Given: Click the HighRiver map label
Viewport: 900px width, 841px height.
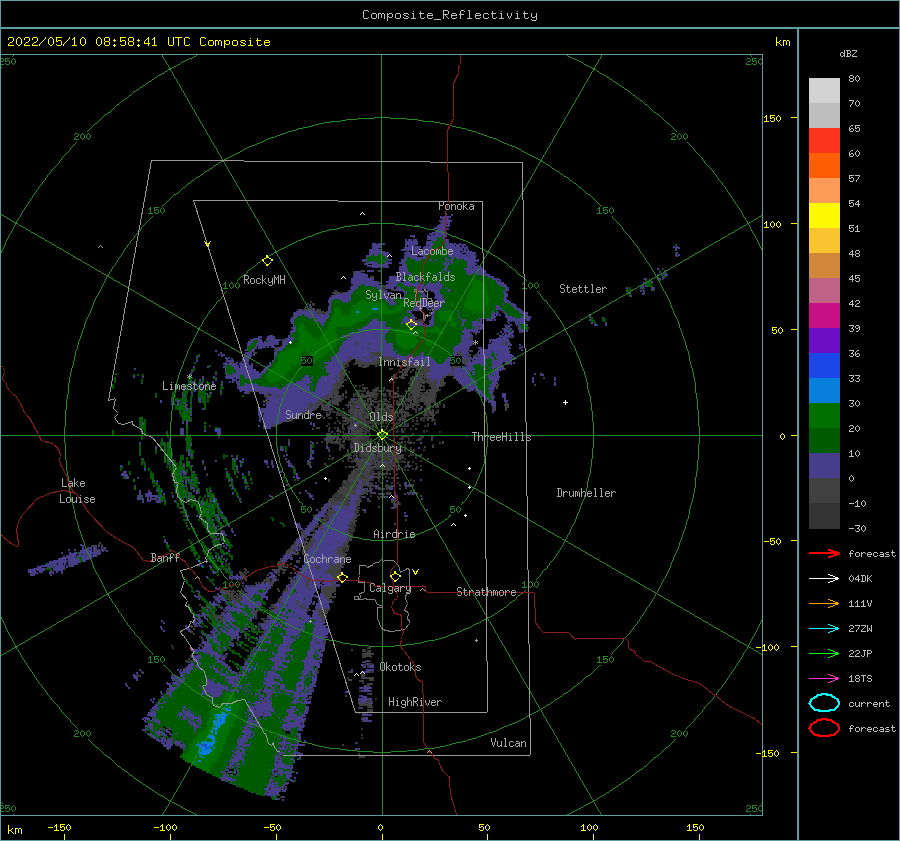Looking at the screenshot, I should pos(415,702).
